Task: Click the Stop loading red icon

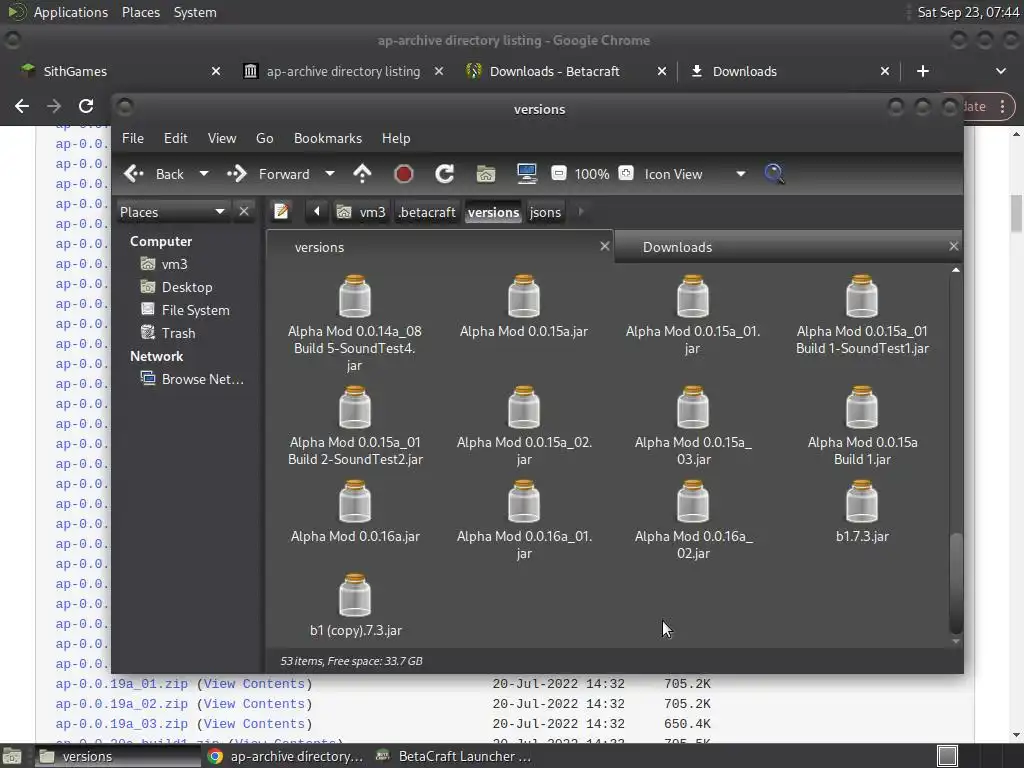Action: tap(404, 174)
